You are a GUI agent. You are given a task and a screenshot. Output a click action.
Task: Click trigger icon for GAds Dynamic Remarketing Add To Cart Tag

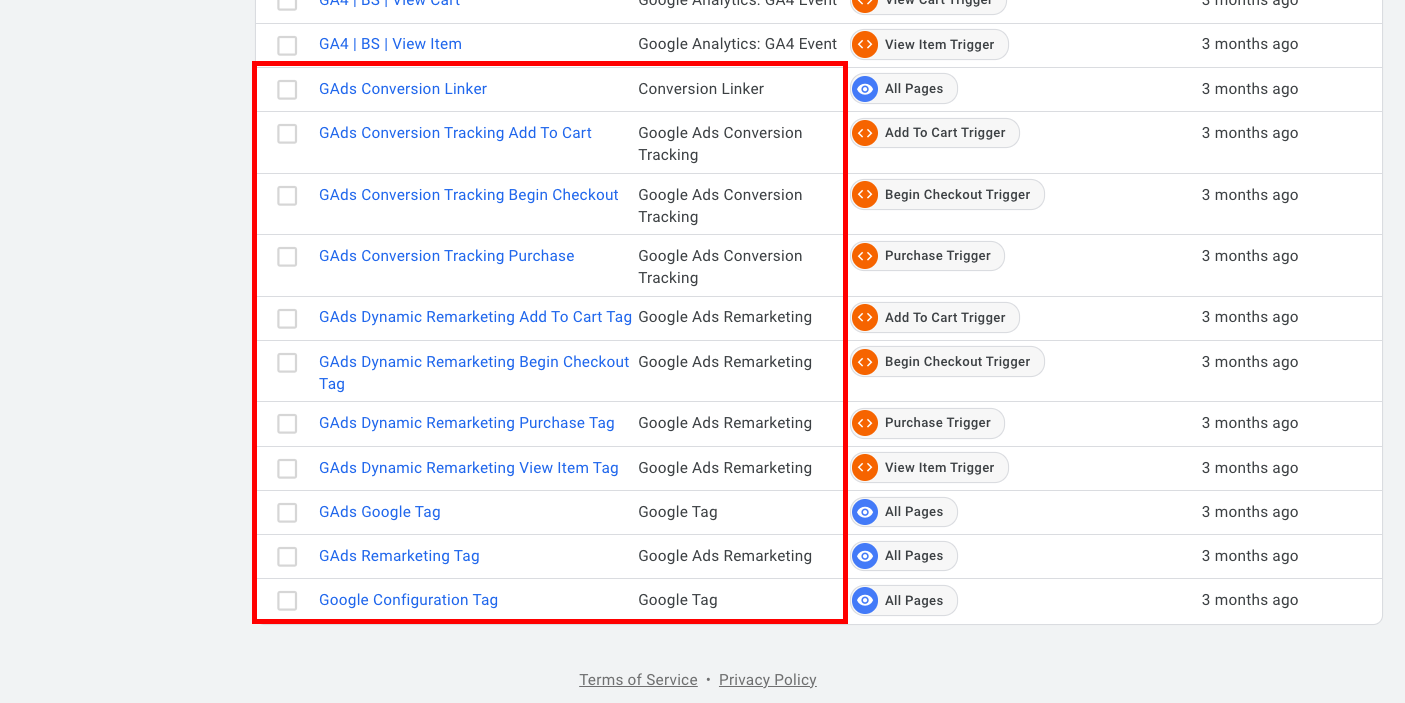point(865,318)
